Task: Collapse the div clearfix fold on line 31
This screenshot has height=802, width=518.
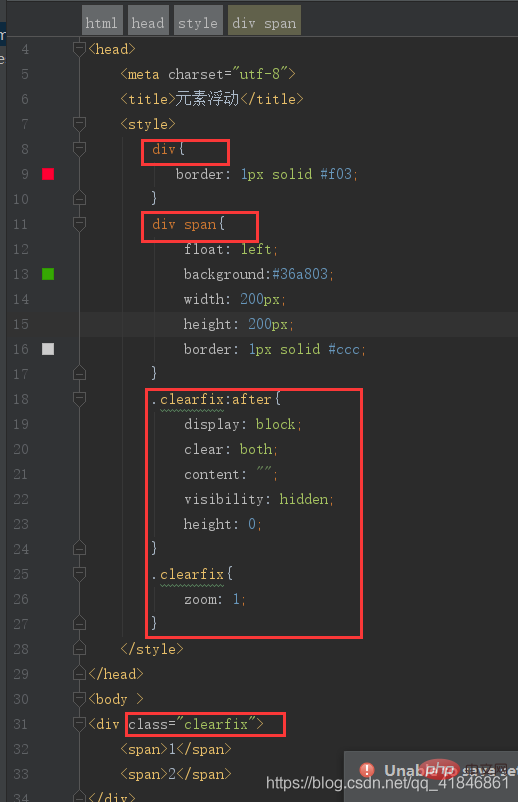Action: 79,723
